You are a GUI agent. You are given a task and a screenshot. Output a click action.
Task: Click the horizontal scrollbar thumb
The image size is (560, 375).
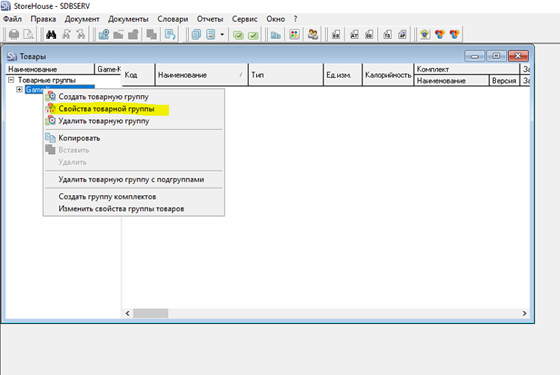click(x=150, y=313)
